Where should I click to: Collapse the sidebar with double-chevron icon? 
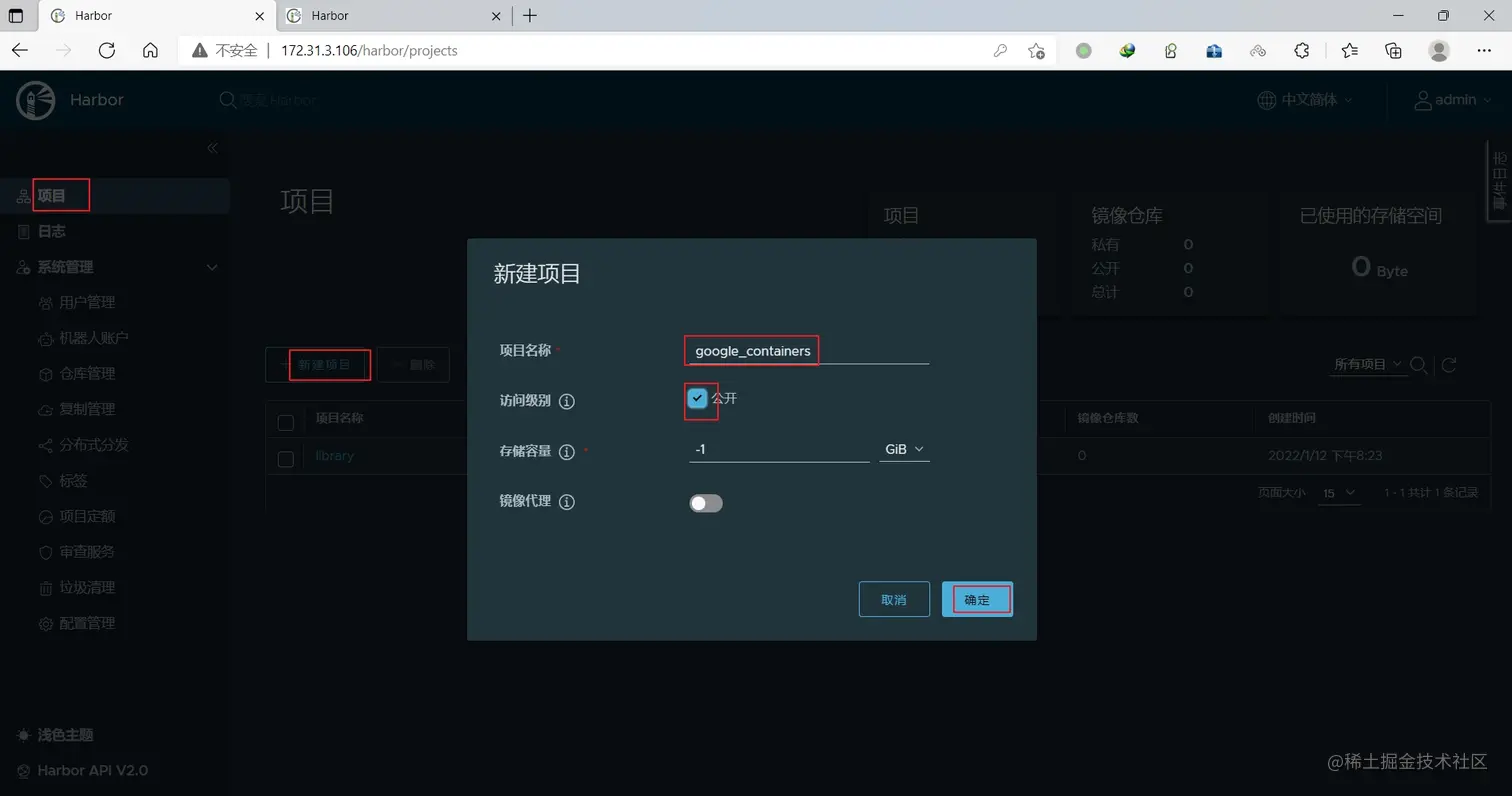pyautogui.click(x=212, y=148)
